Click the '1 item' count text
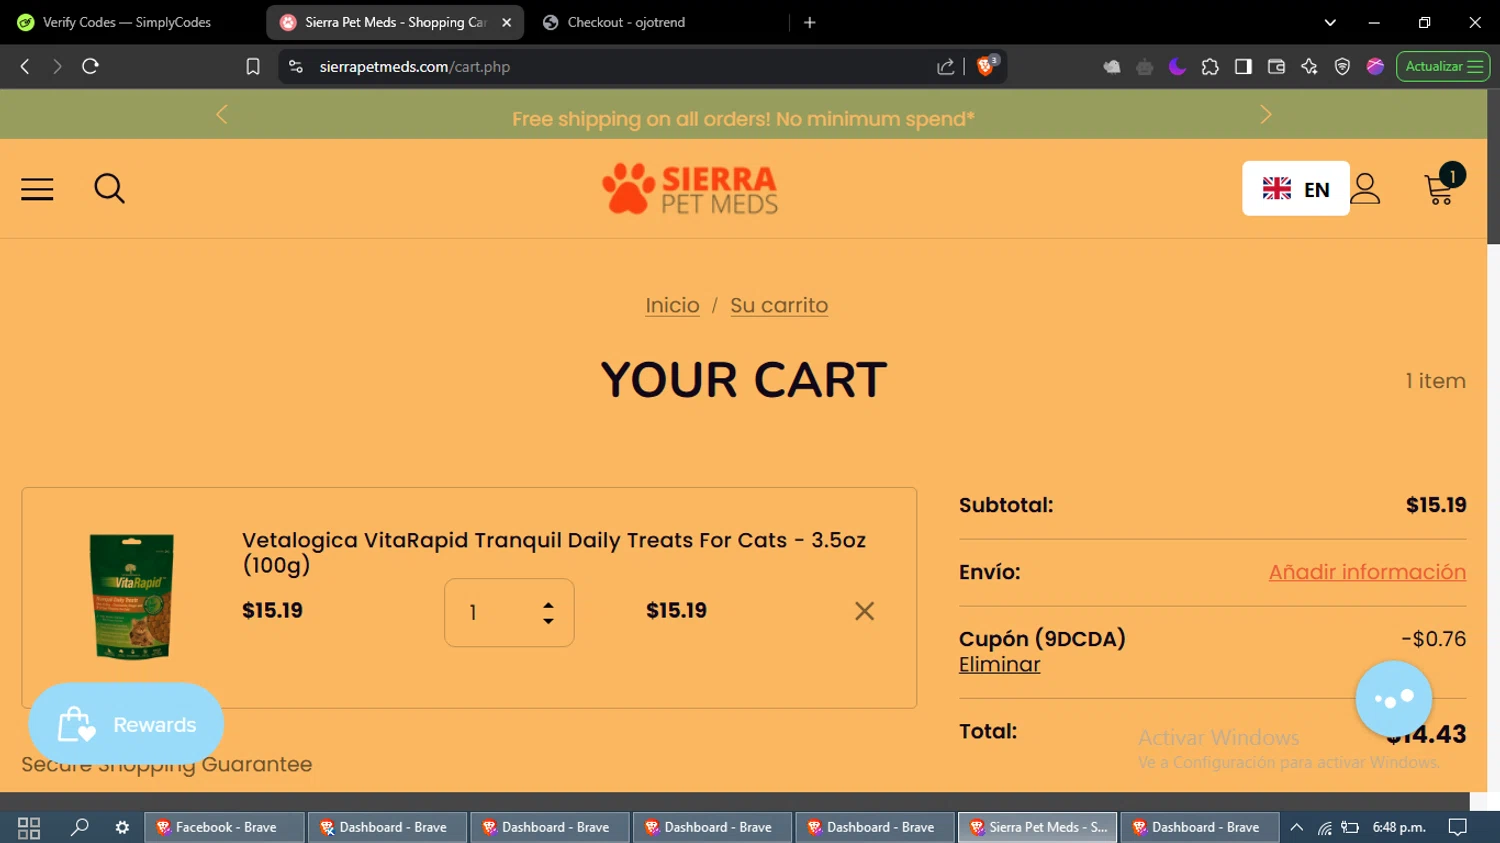This screenshot has width=1500, height=843. 1435,381
